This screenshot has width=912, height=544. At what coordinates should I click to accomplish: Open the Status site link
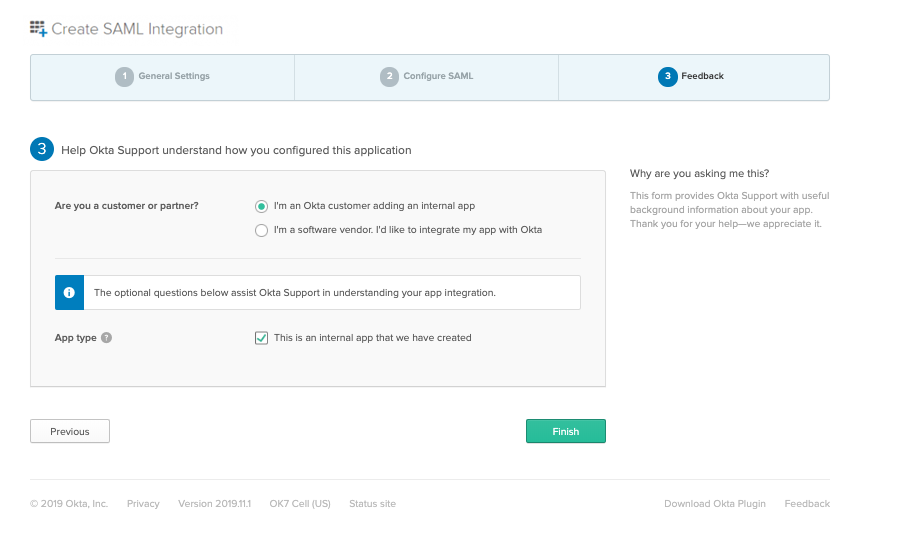[x=372, y=504]
